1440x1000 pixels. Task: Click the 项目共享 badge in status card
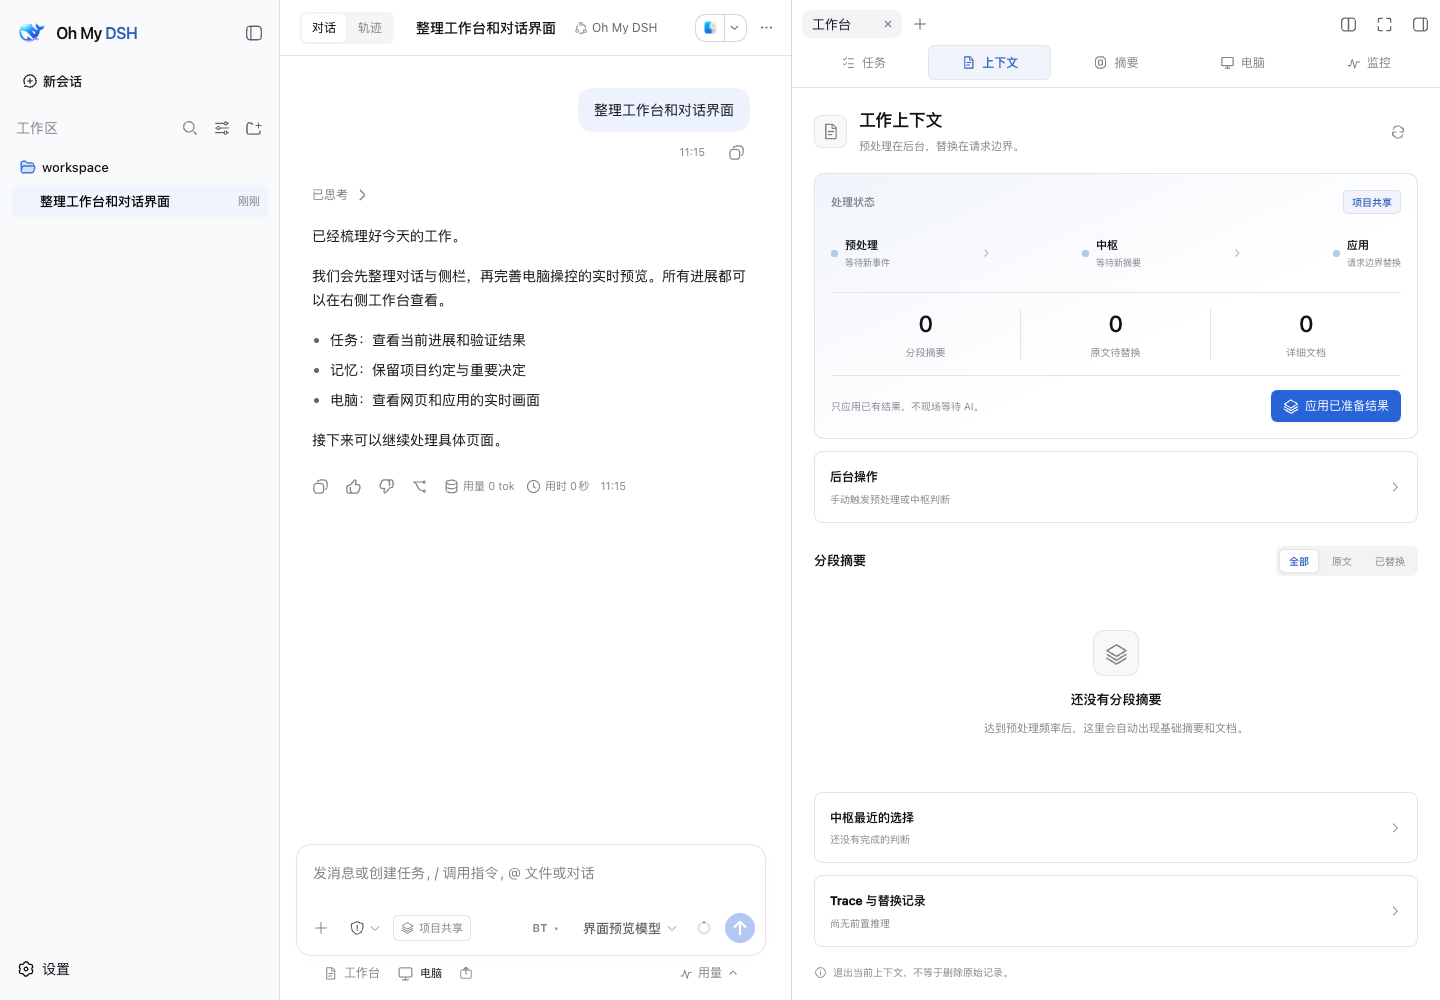click(x=1372, y=202)
